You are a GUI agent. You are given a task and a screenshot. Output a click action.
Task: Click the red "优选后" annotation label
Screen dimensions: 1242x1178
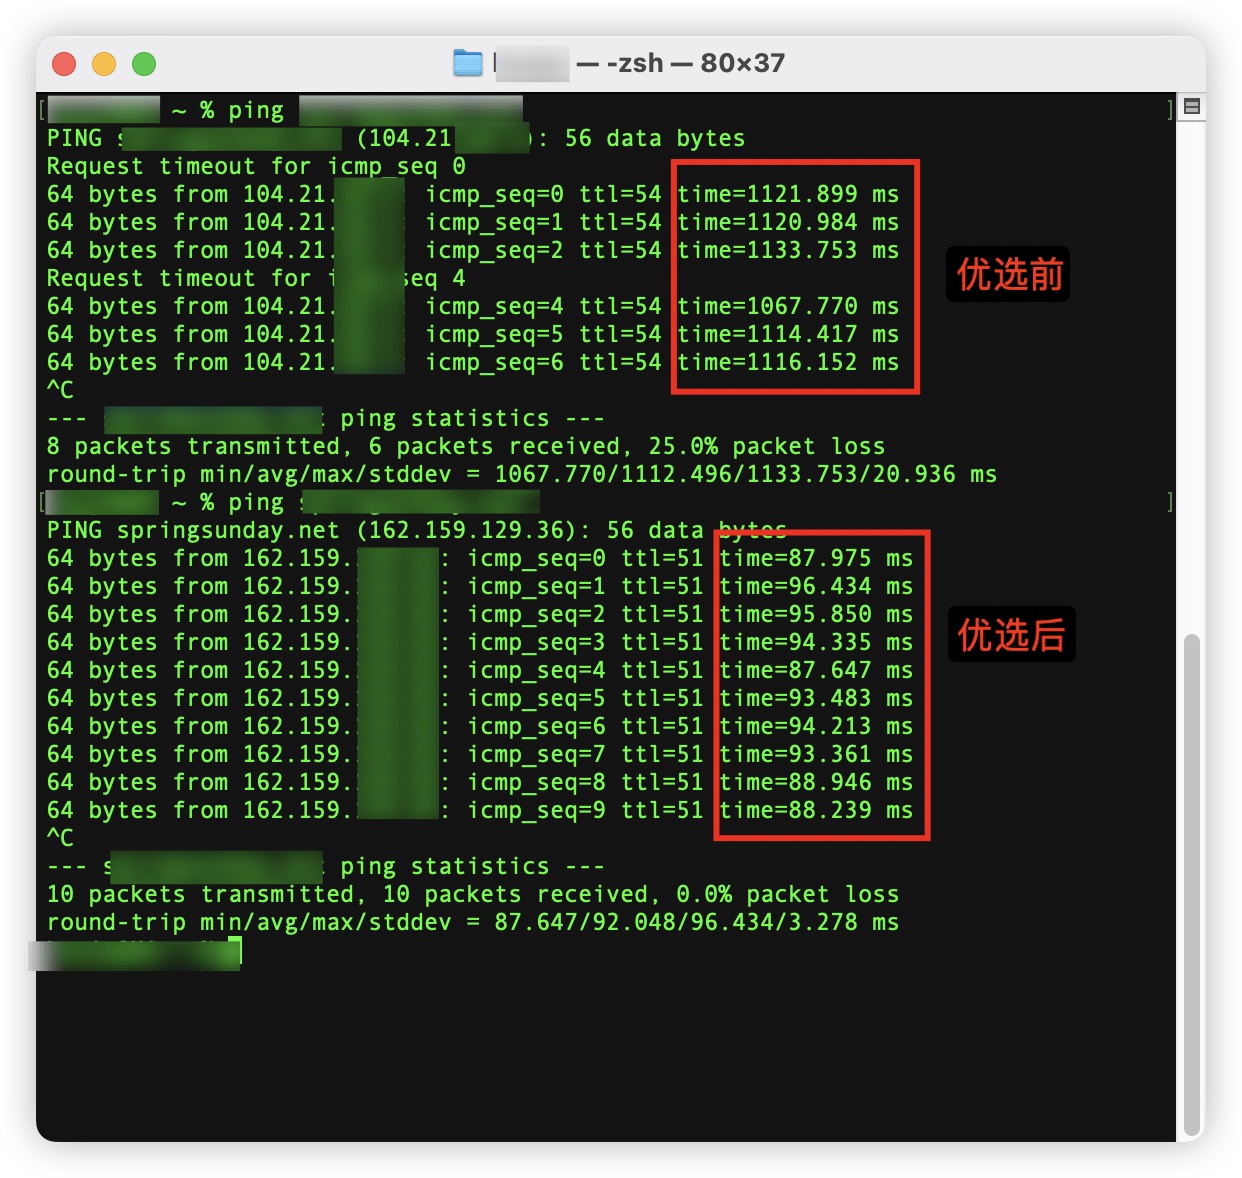[x=1011, y=634]
